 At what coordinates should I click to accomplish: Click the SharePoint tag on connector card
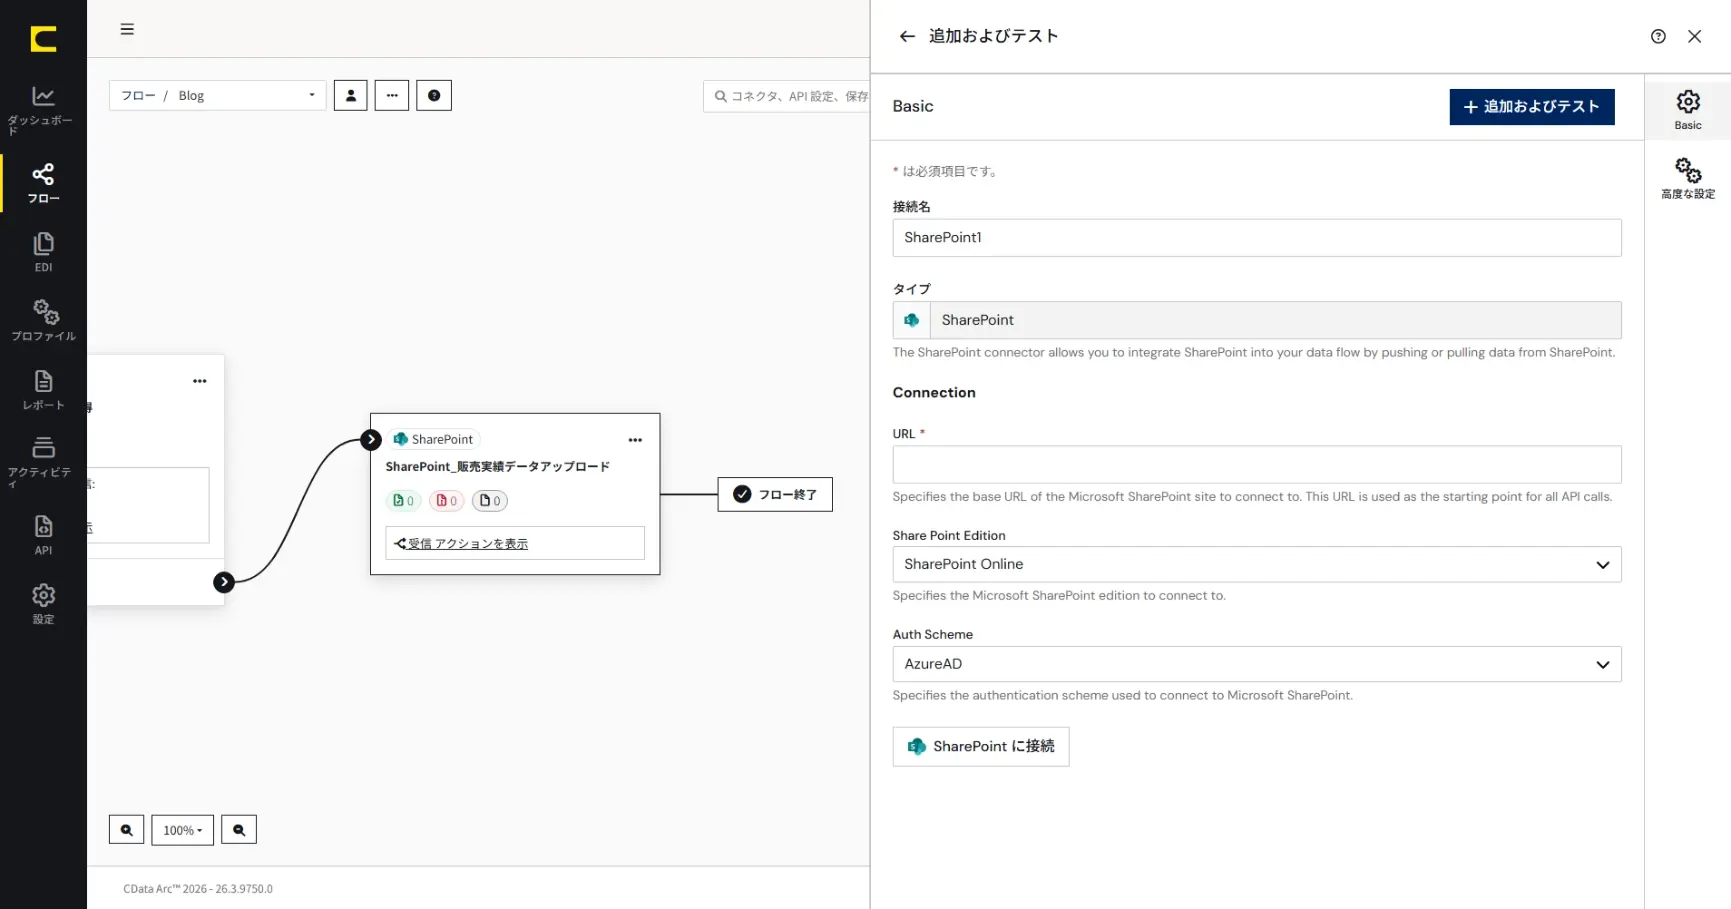(x=434, y=439)
